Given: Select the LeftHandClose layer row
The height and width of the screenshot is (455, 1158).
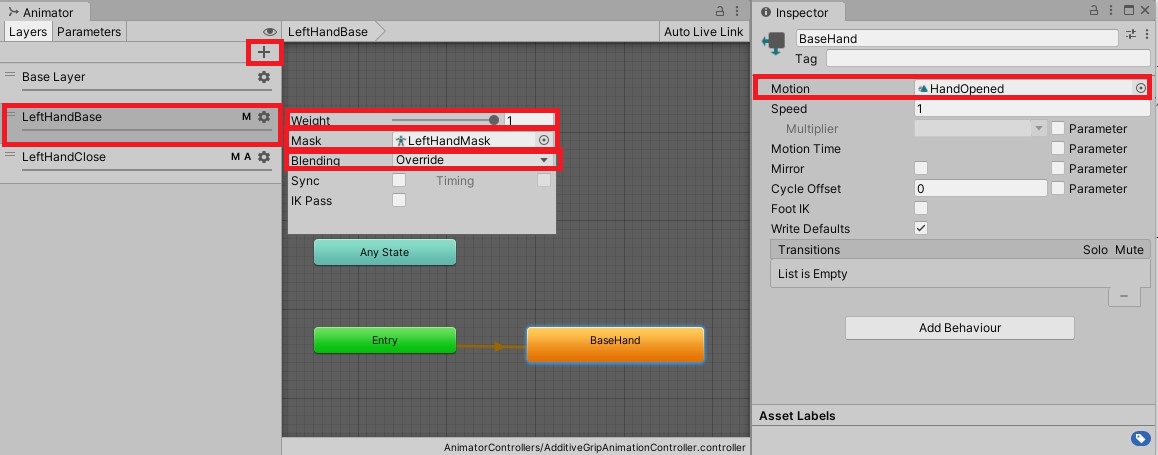Looking at the screenshot, I should [x=140, y=162].
